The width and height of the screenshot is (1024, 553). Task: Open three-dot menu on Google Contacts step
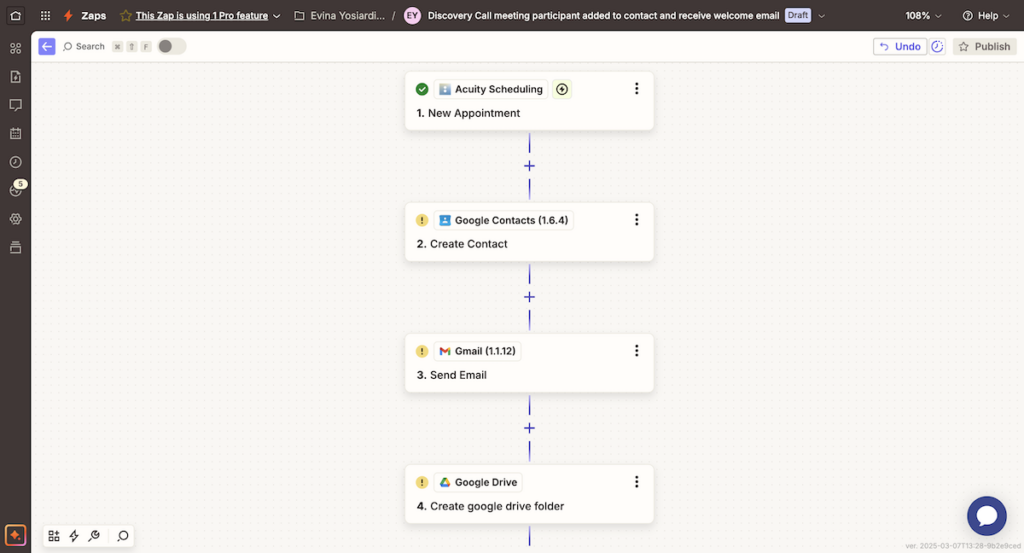pos(637,220)
